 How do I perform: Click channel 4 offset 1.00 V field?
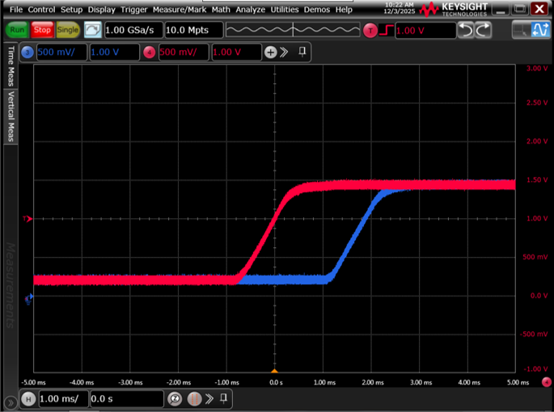(236, 52)
